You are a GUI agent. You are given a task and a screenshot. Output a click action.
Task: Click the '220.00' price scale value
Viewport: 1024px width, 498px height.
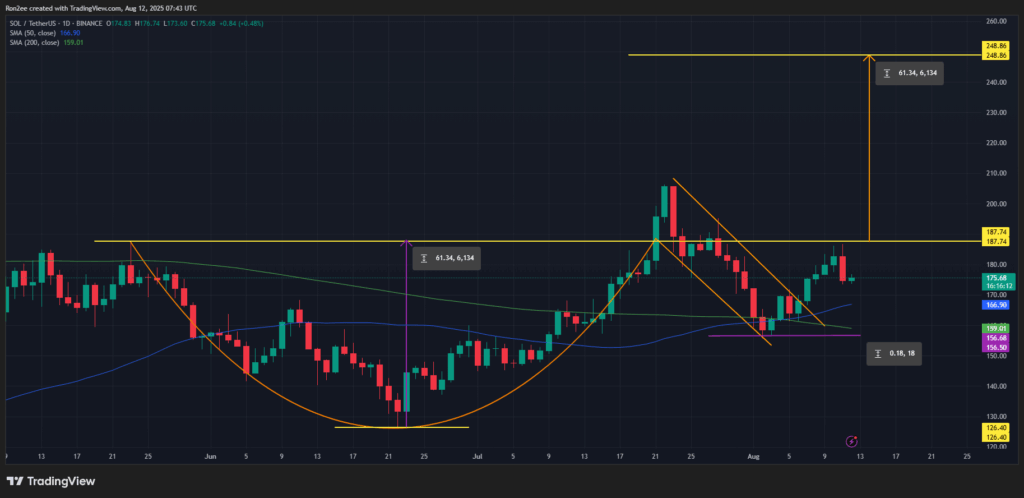click(x=995, y=143)
